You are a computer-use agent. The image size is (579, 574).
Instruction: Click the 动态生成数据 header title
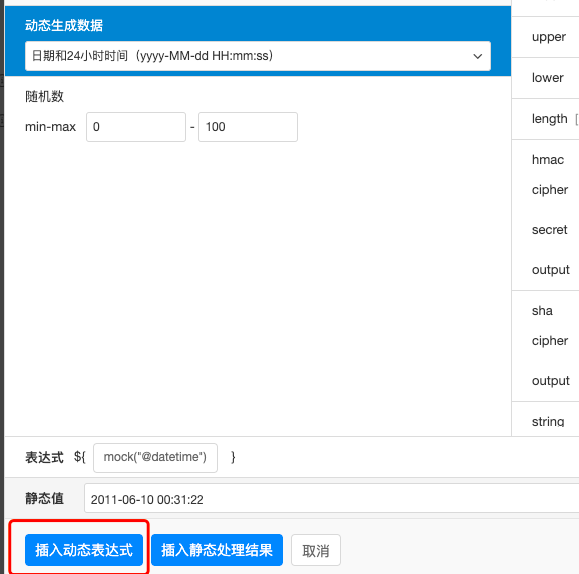coord(64,25)
